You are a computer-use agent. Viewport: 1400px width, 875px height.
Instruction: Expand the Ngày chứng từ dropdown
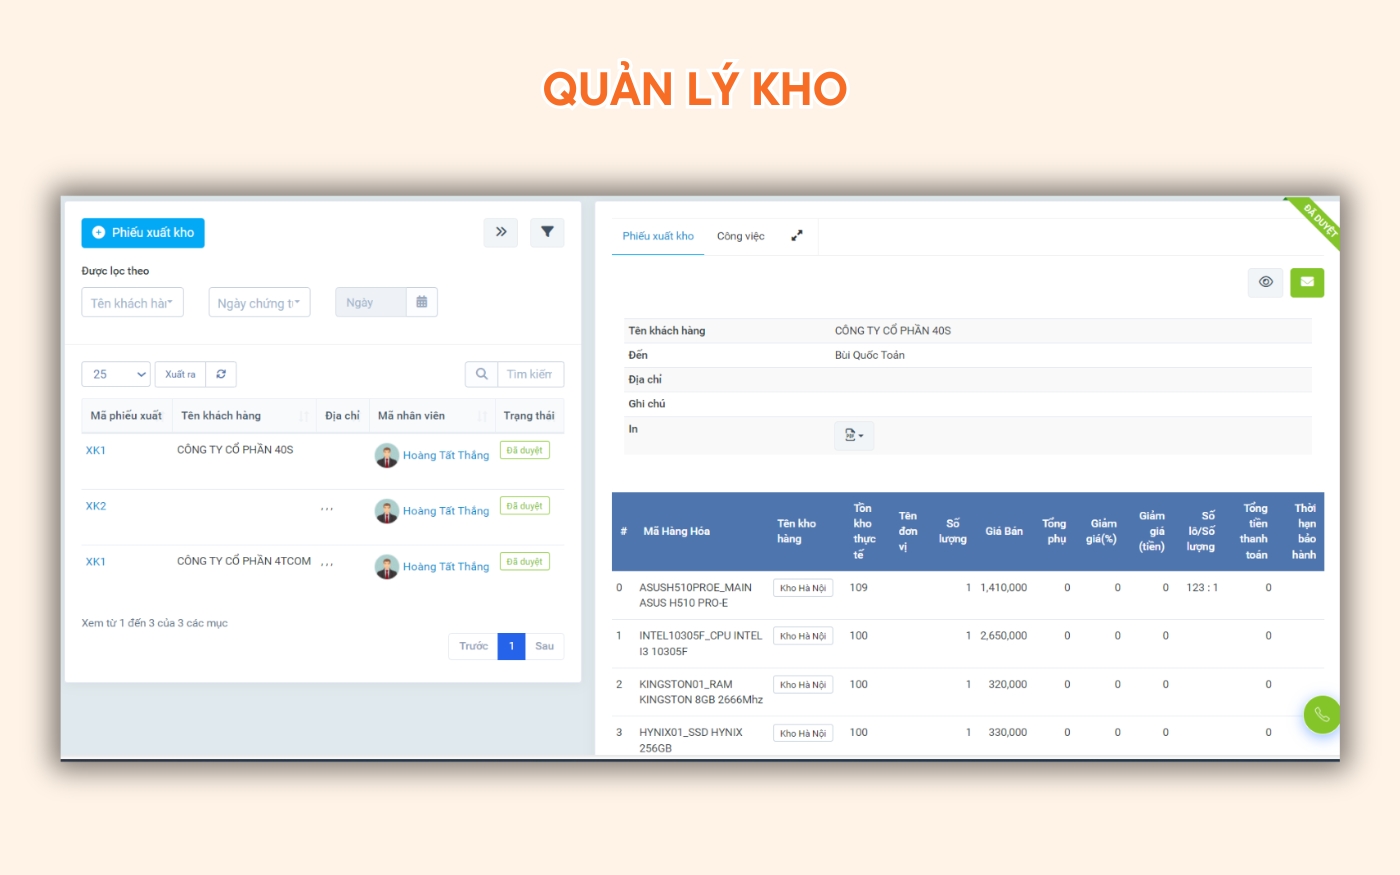pyautogui.click(x=259, y=301)
